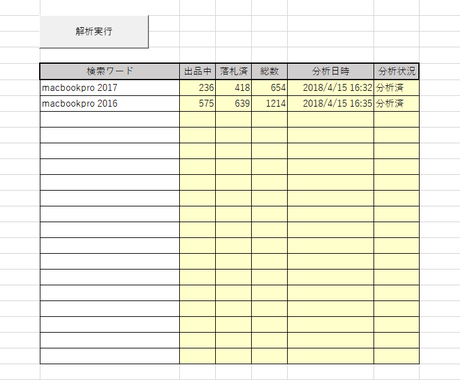The image size is (460, 380).
Task: Select the 検索ワード header cell
Action: (x=110, y=71)
